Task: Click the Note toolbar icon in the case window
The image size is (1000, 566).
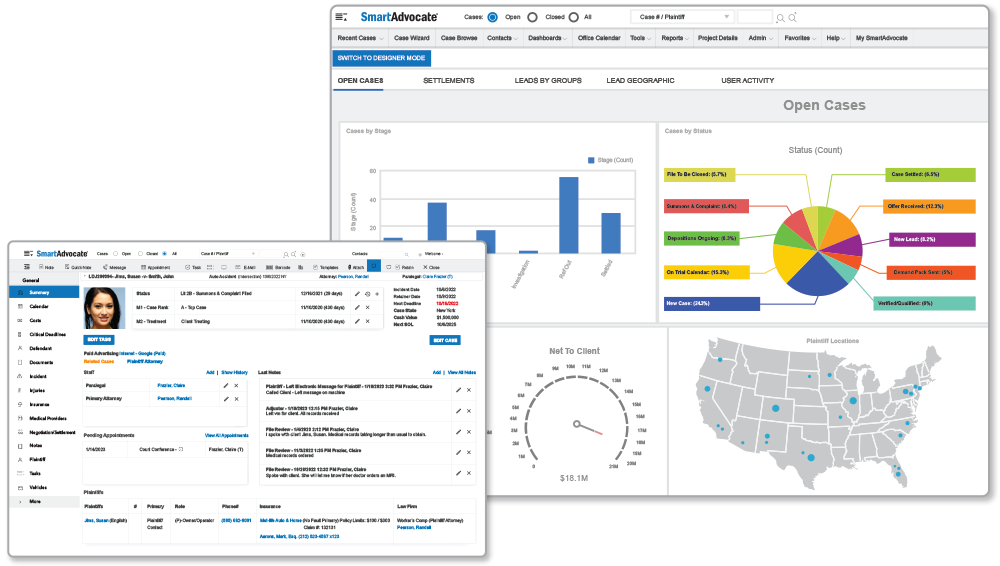Action: [x=41, y=267]
